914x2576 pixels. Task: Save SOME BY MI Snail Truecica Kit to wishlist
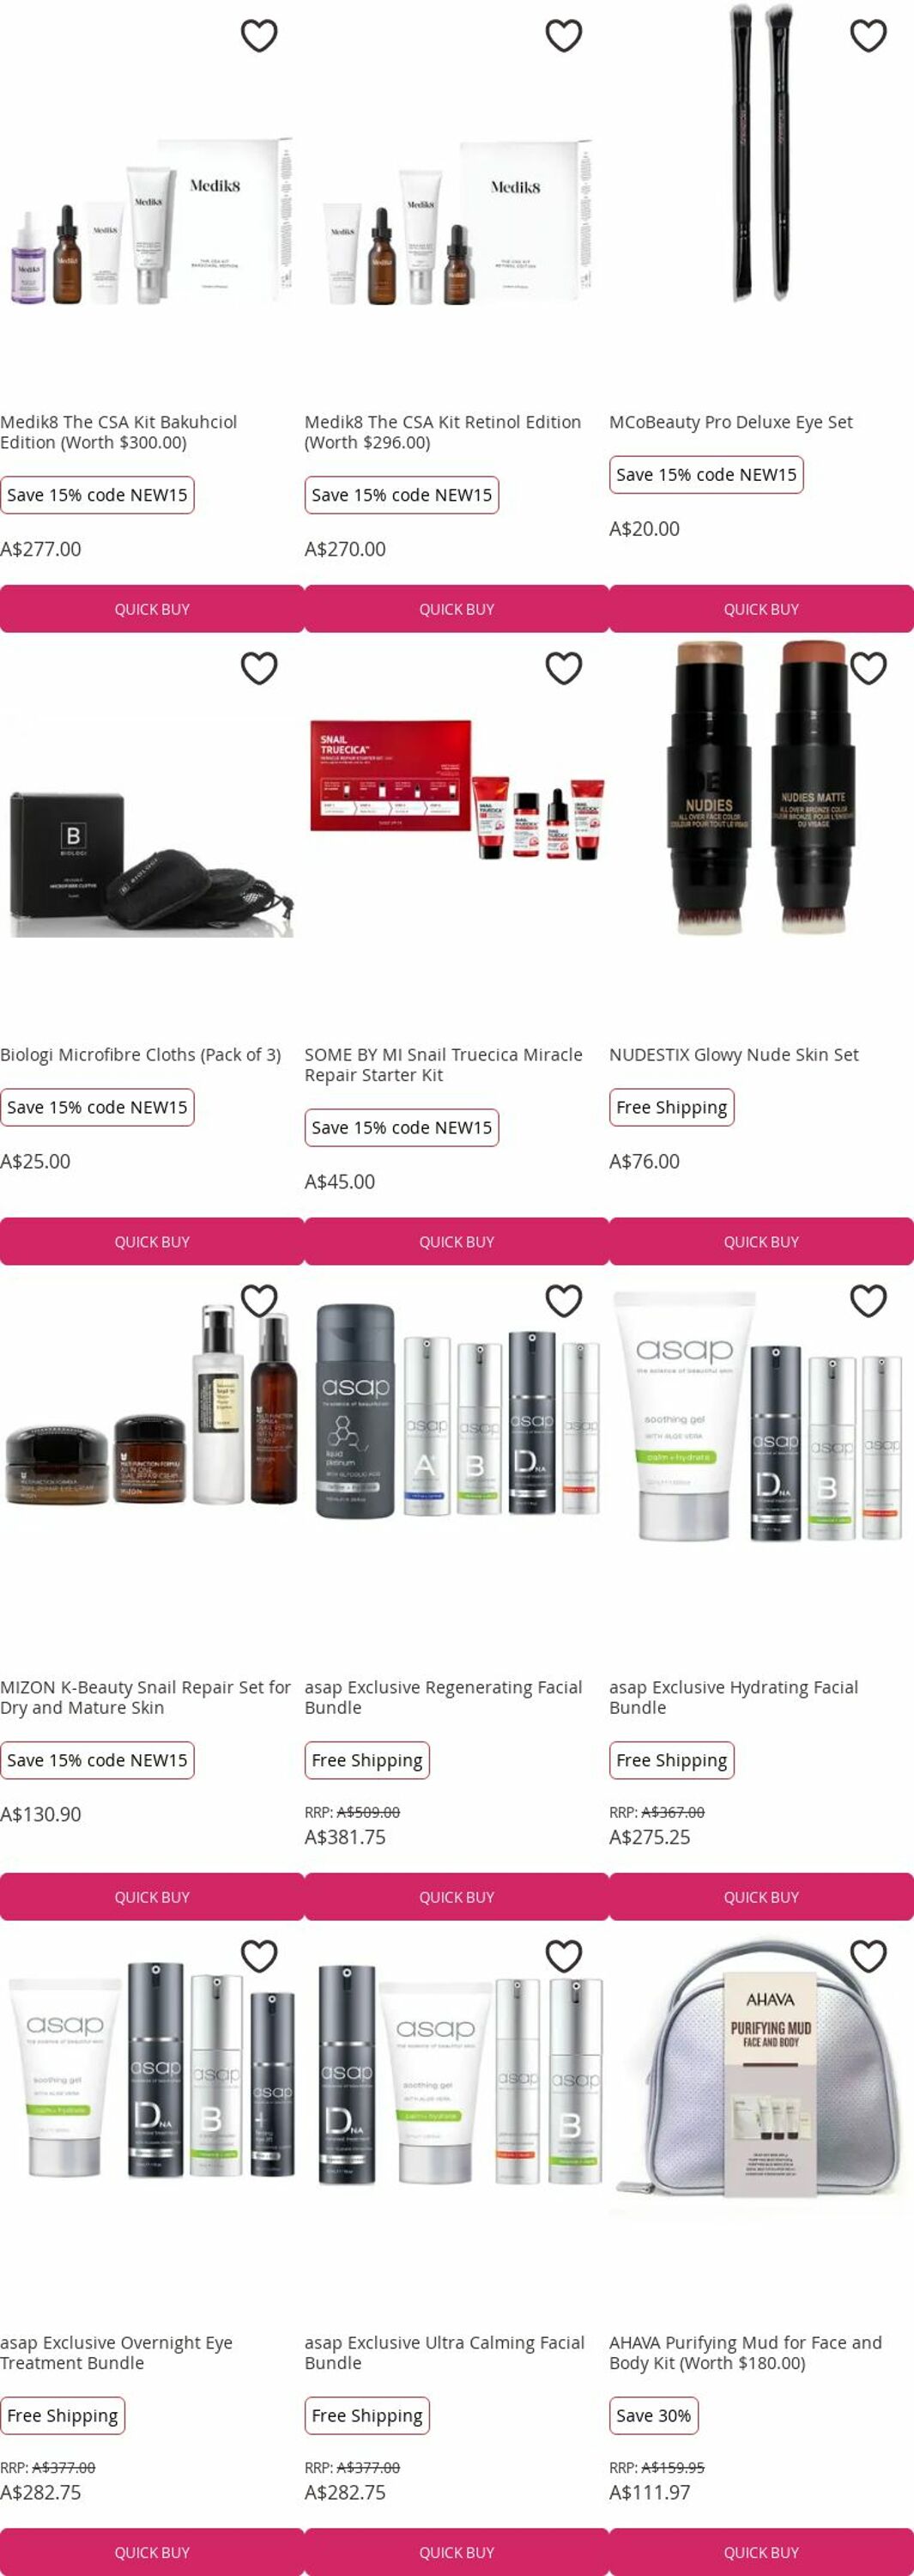(x=564, y=668)
